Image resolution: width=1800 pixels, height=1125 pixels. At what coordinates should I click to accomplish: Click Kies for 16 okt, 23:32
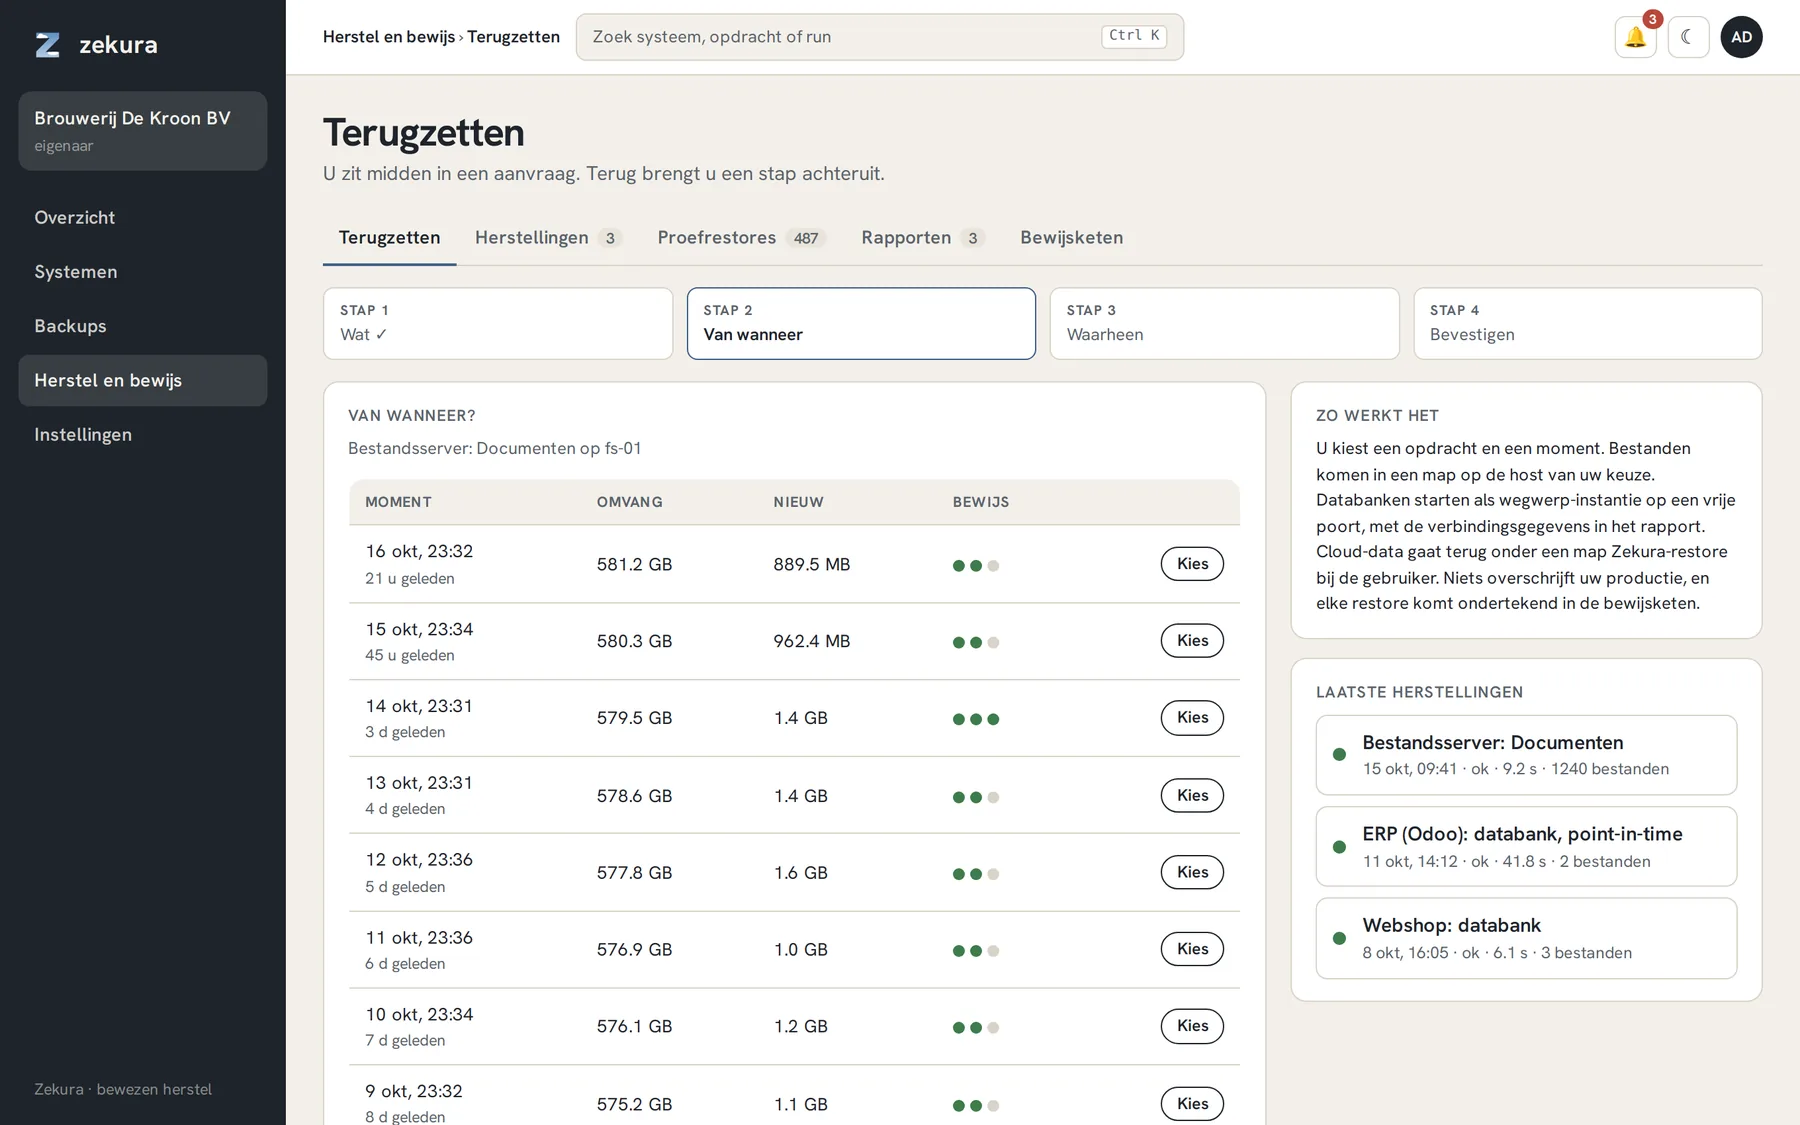pyautogui.click(x=1192, y=564)
